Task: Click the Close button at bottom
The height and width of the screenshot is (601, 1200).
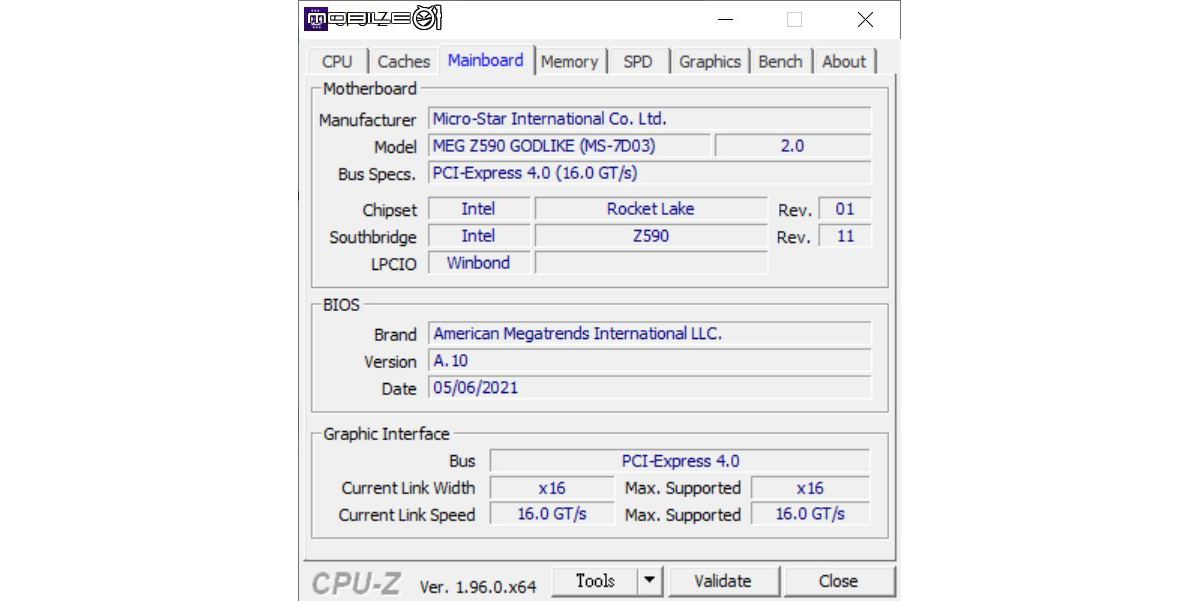Action: [x=838, y=581]
